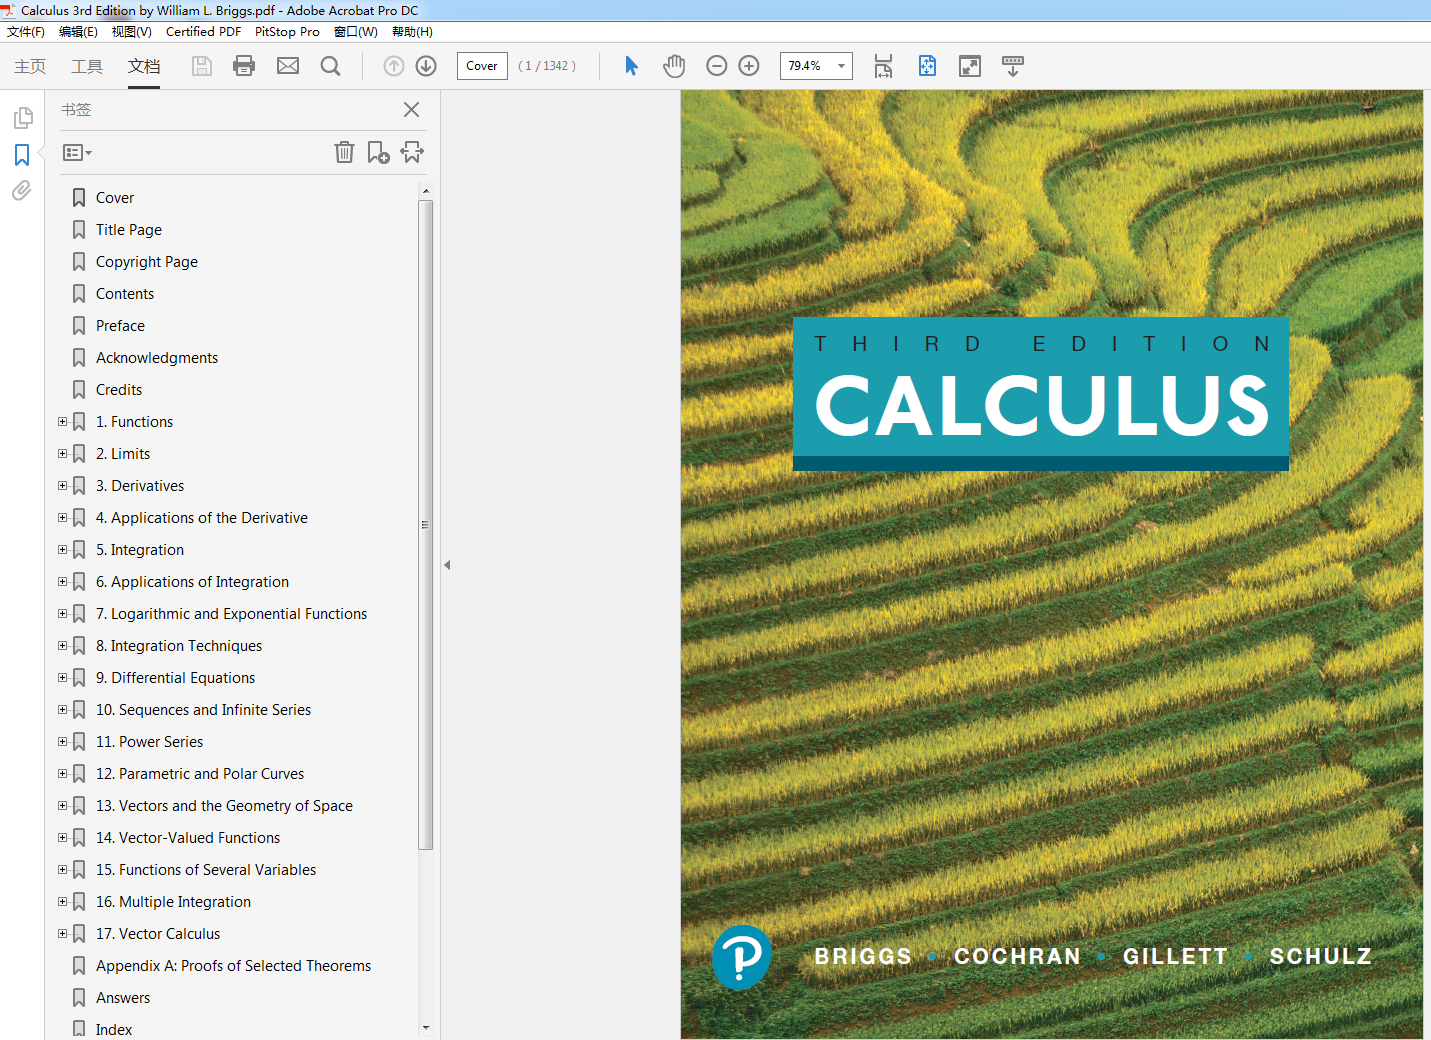Expand the 3. Derivatives bookmark

pos(63,486)
